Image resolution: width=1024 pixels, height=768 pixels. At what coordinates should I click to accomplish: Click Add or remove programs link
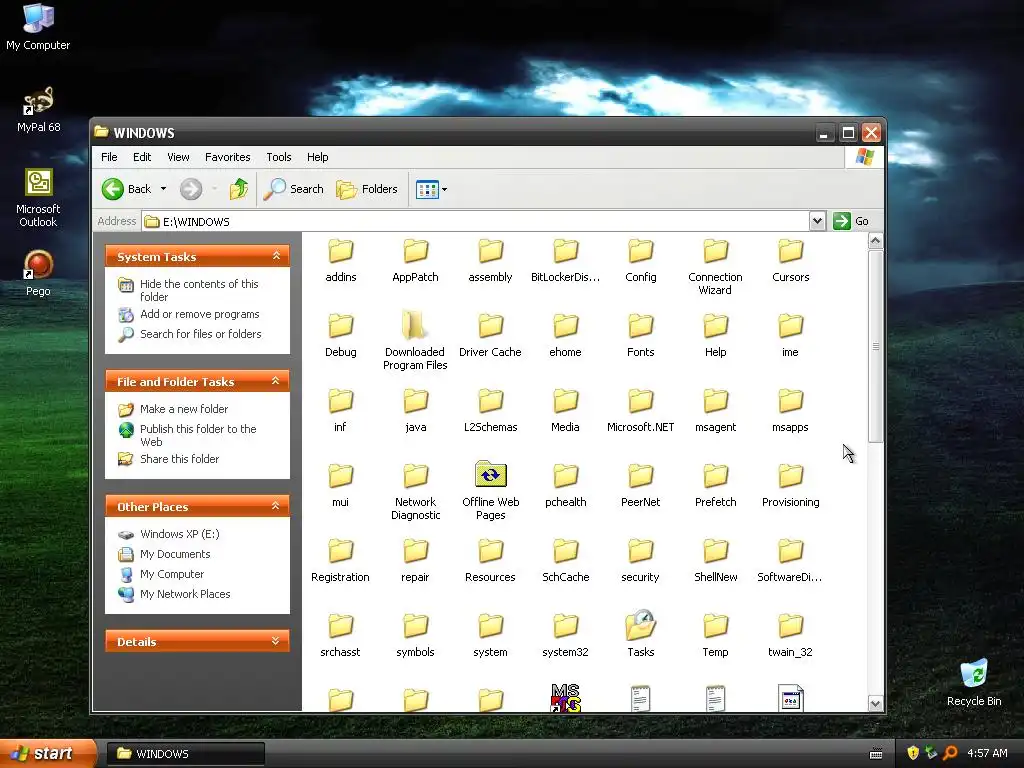[199, 314]
